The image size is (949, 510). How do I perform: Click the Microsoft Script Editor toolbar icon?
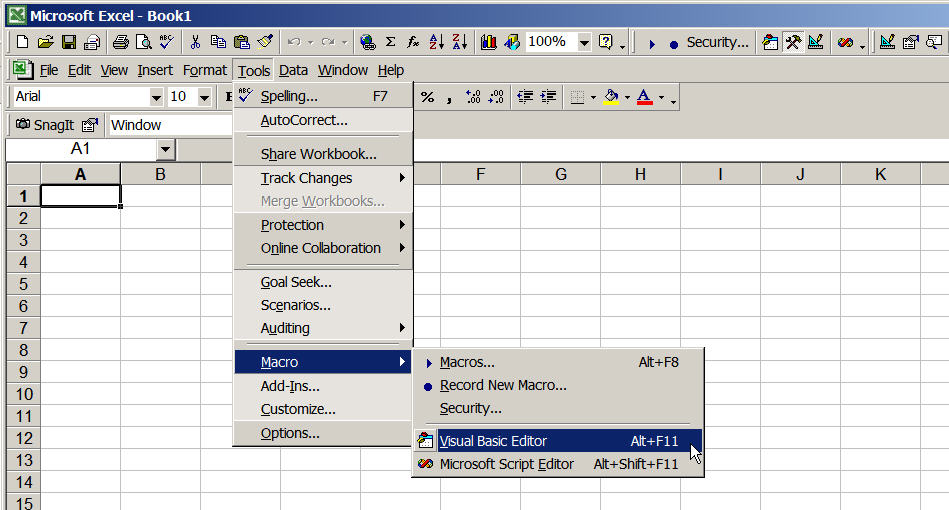coord(845,42)
